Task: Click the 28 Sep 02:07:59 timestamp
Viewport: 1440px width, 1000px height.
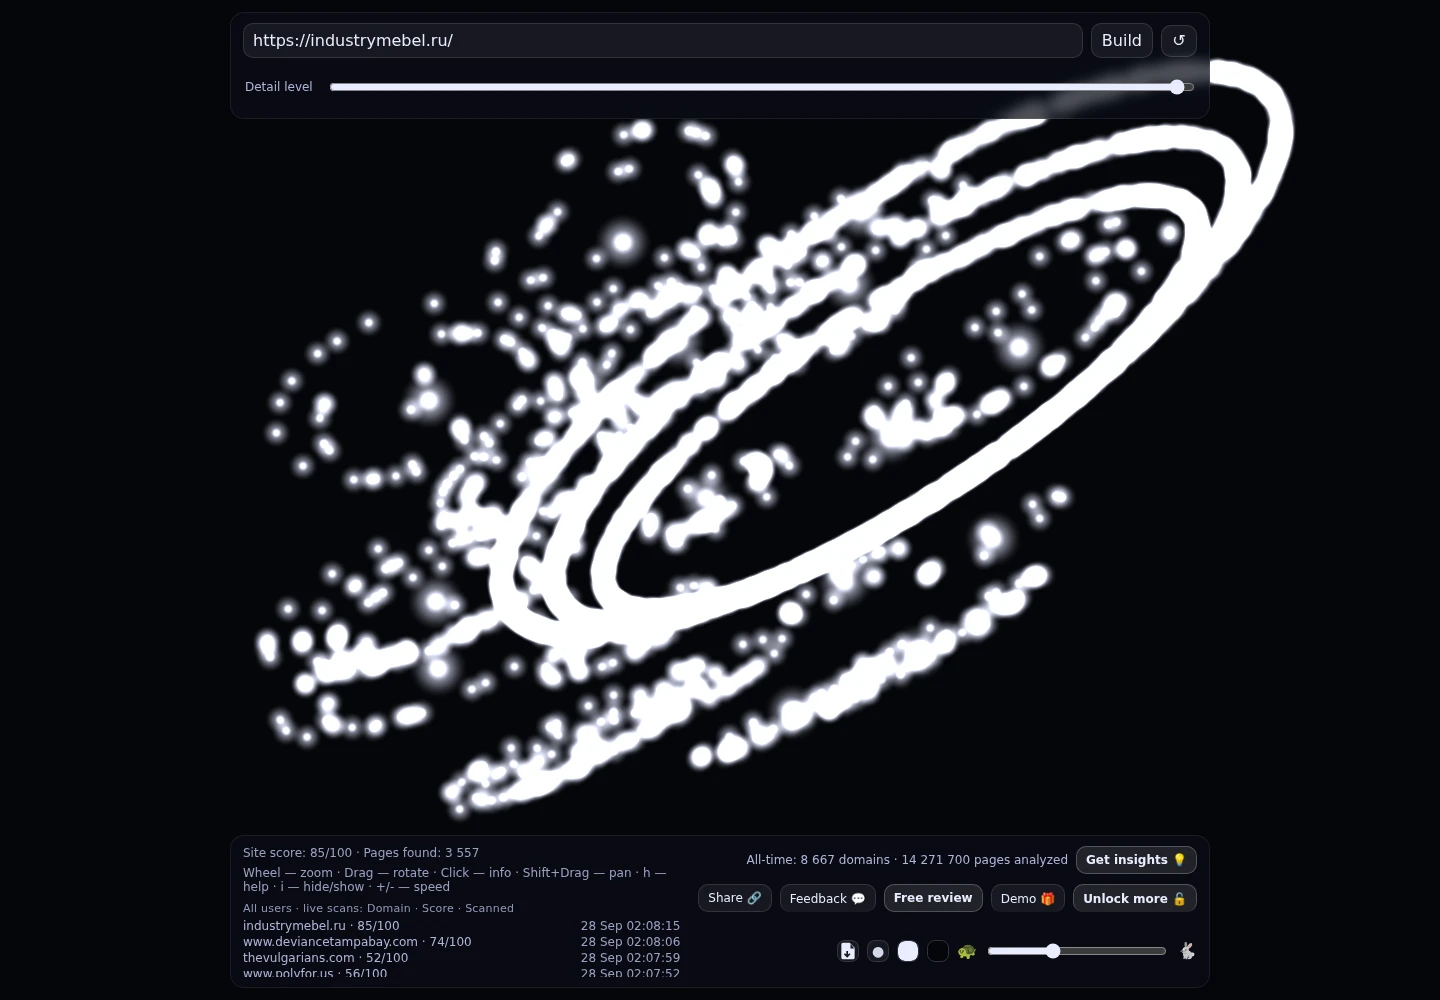Action: click(630, 958)
